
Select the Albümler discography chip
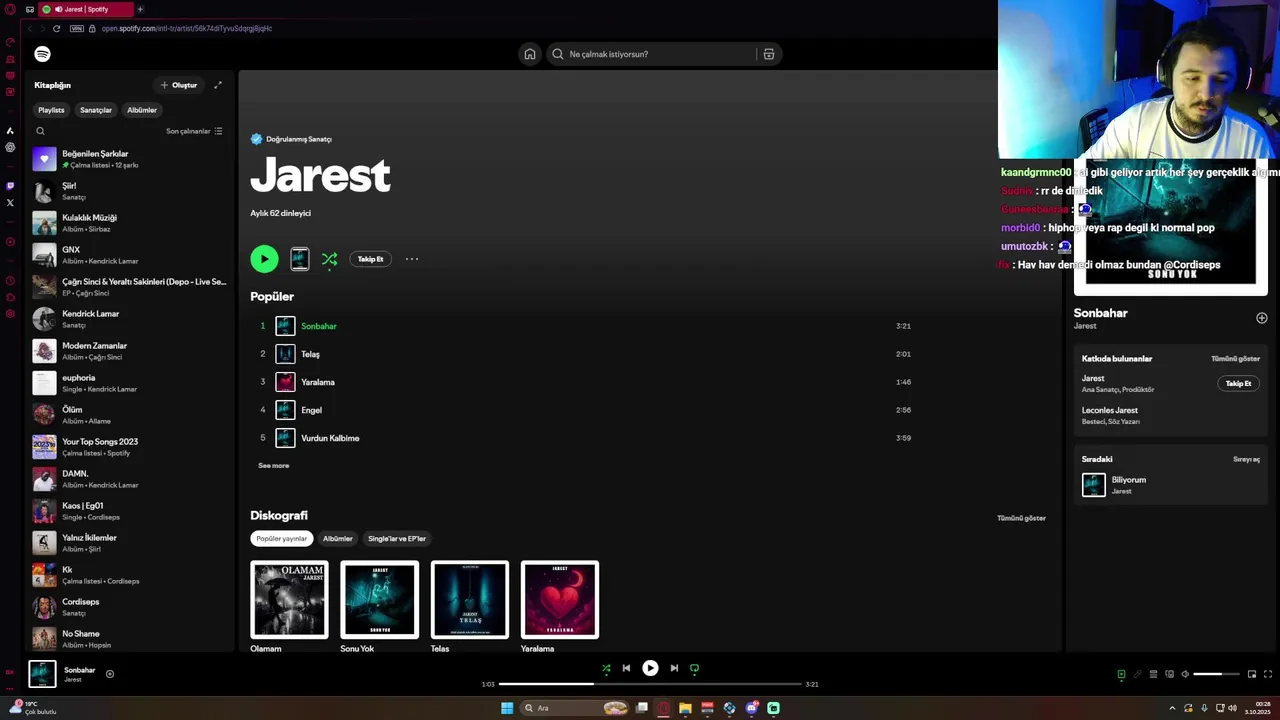[x=338, y=539]
